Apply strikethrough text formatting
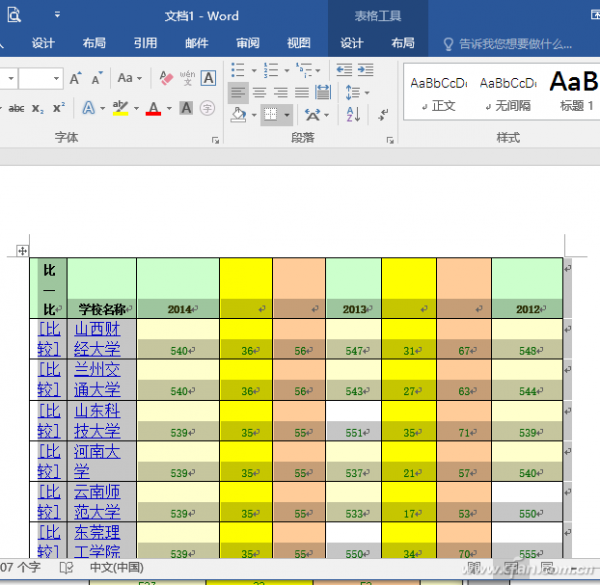 (16, 109)
